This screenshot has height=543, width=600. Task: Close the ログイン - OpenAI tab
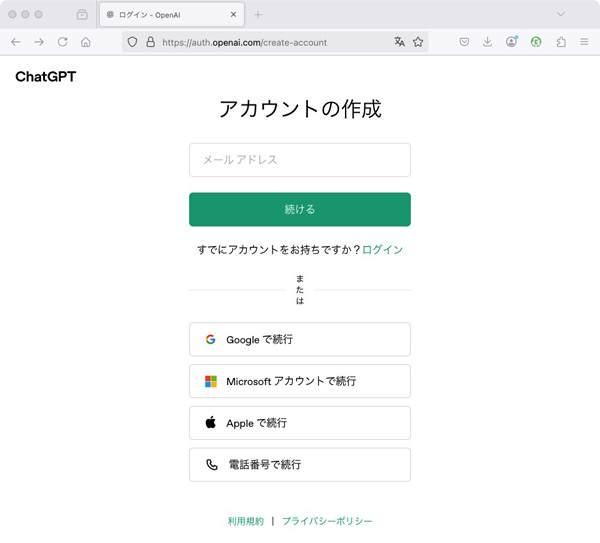(x=234, y=15)
